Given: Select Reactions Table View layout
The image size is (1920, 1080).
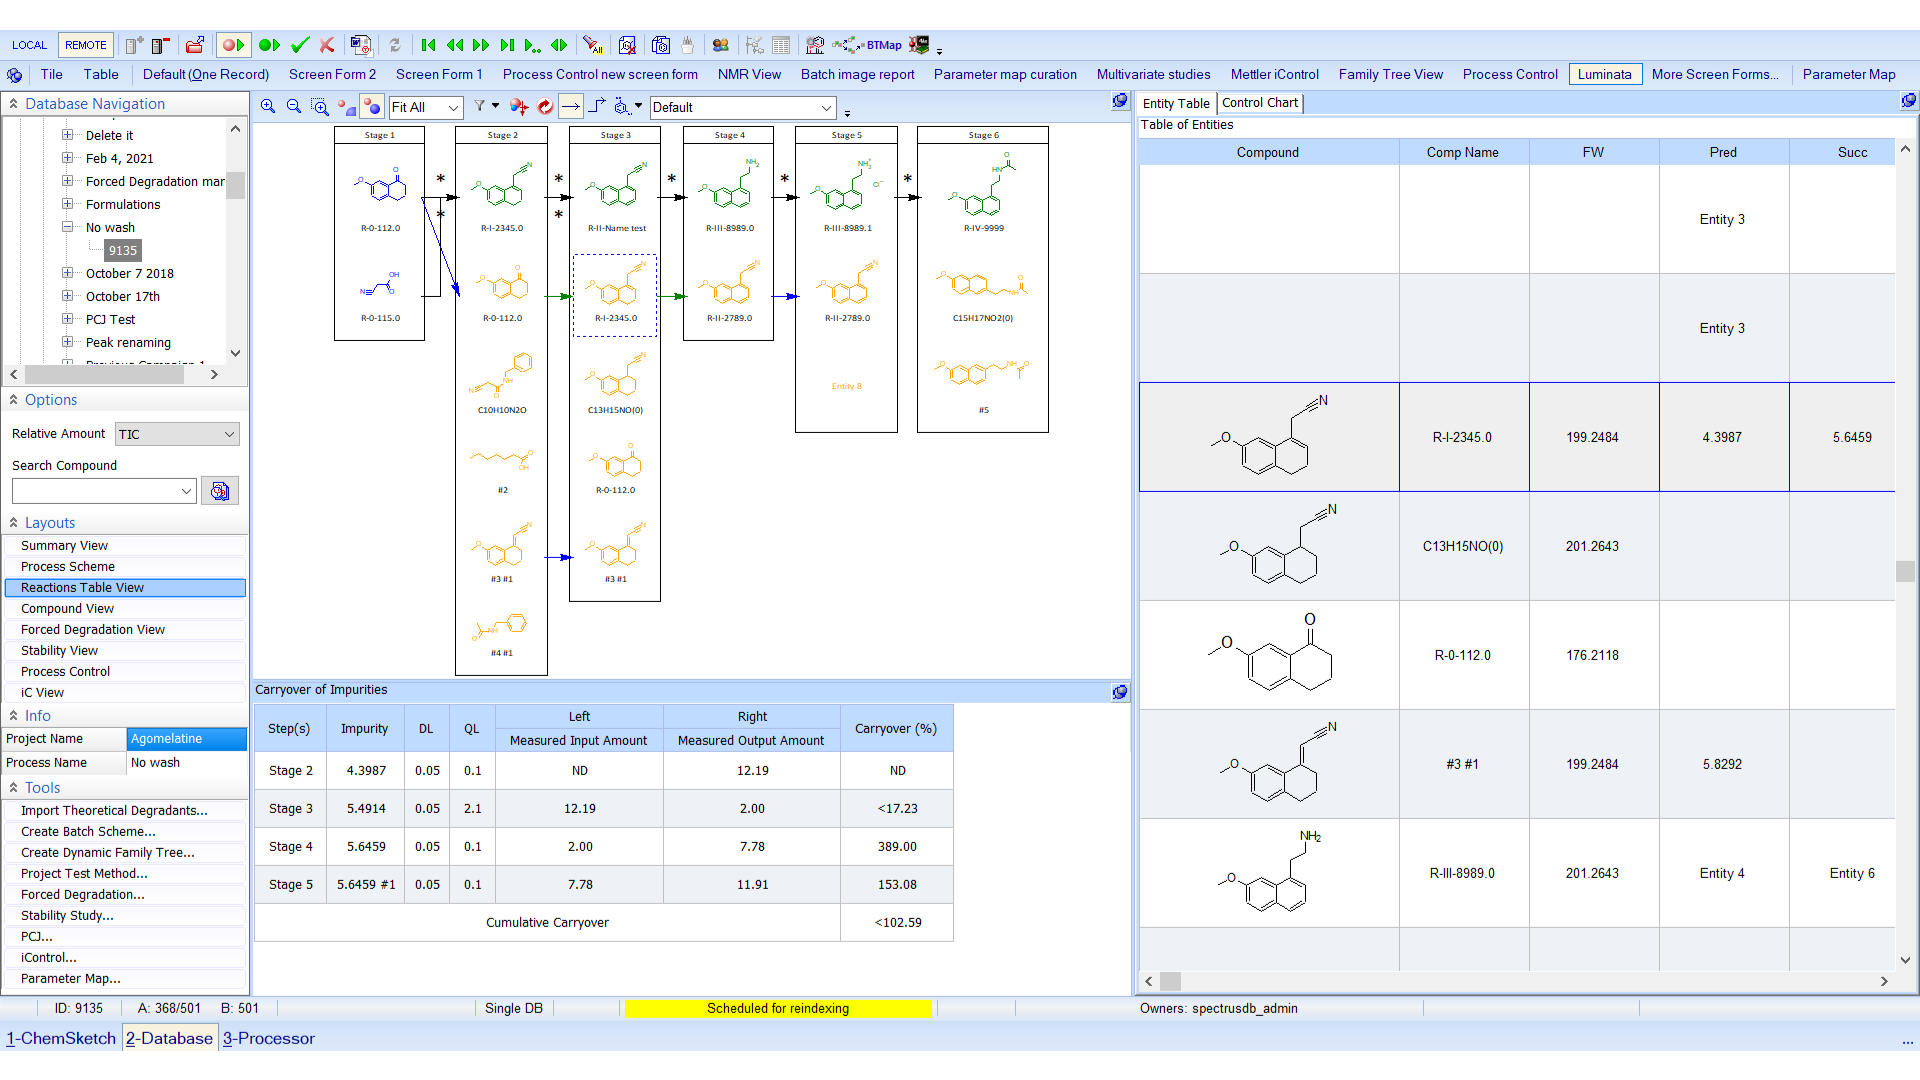Looking at the screenshot, I should (x=83, y=587).
